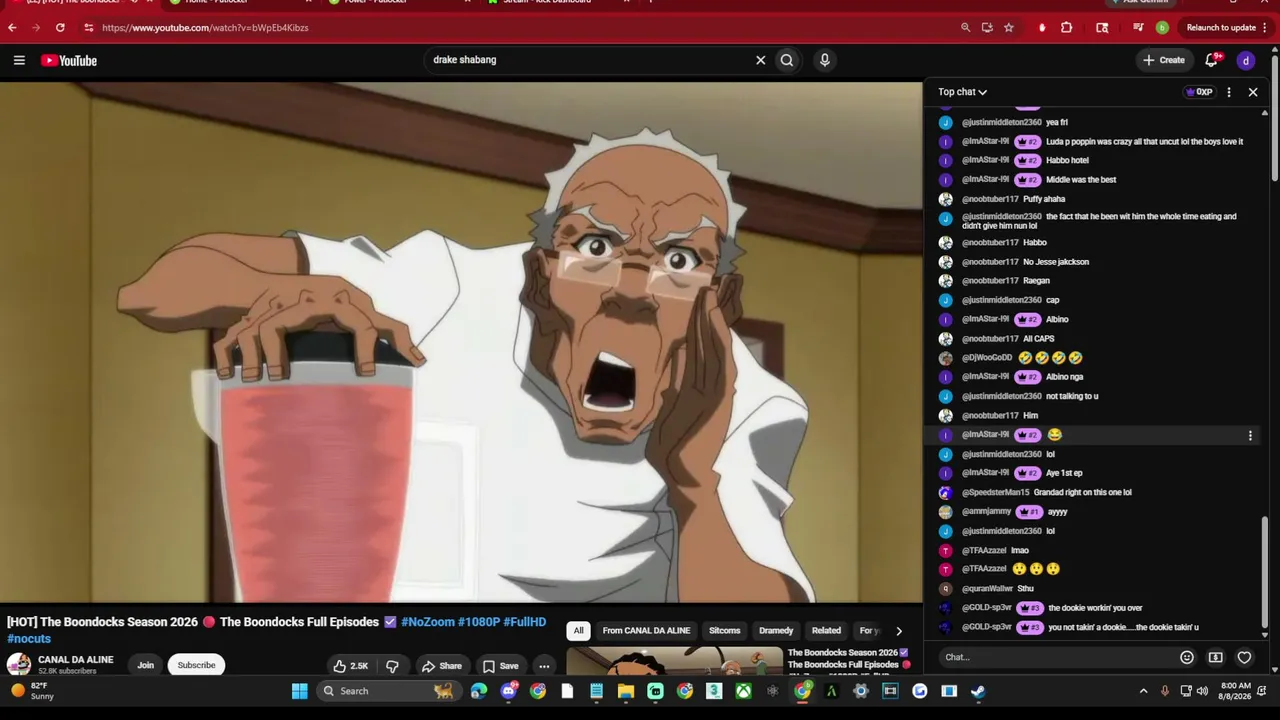The image size is (1280, 720).
Task: Click @quranWallwr's chat message
Action: click(1025, 589)
